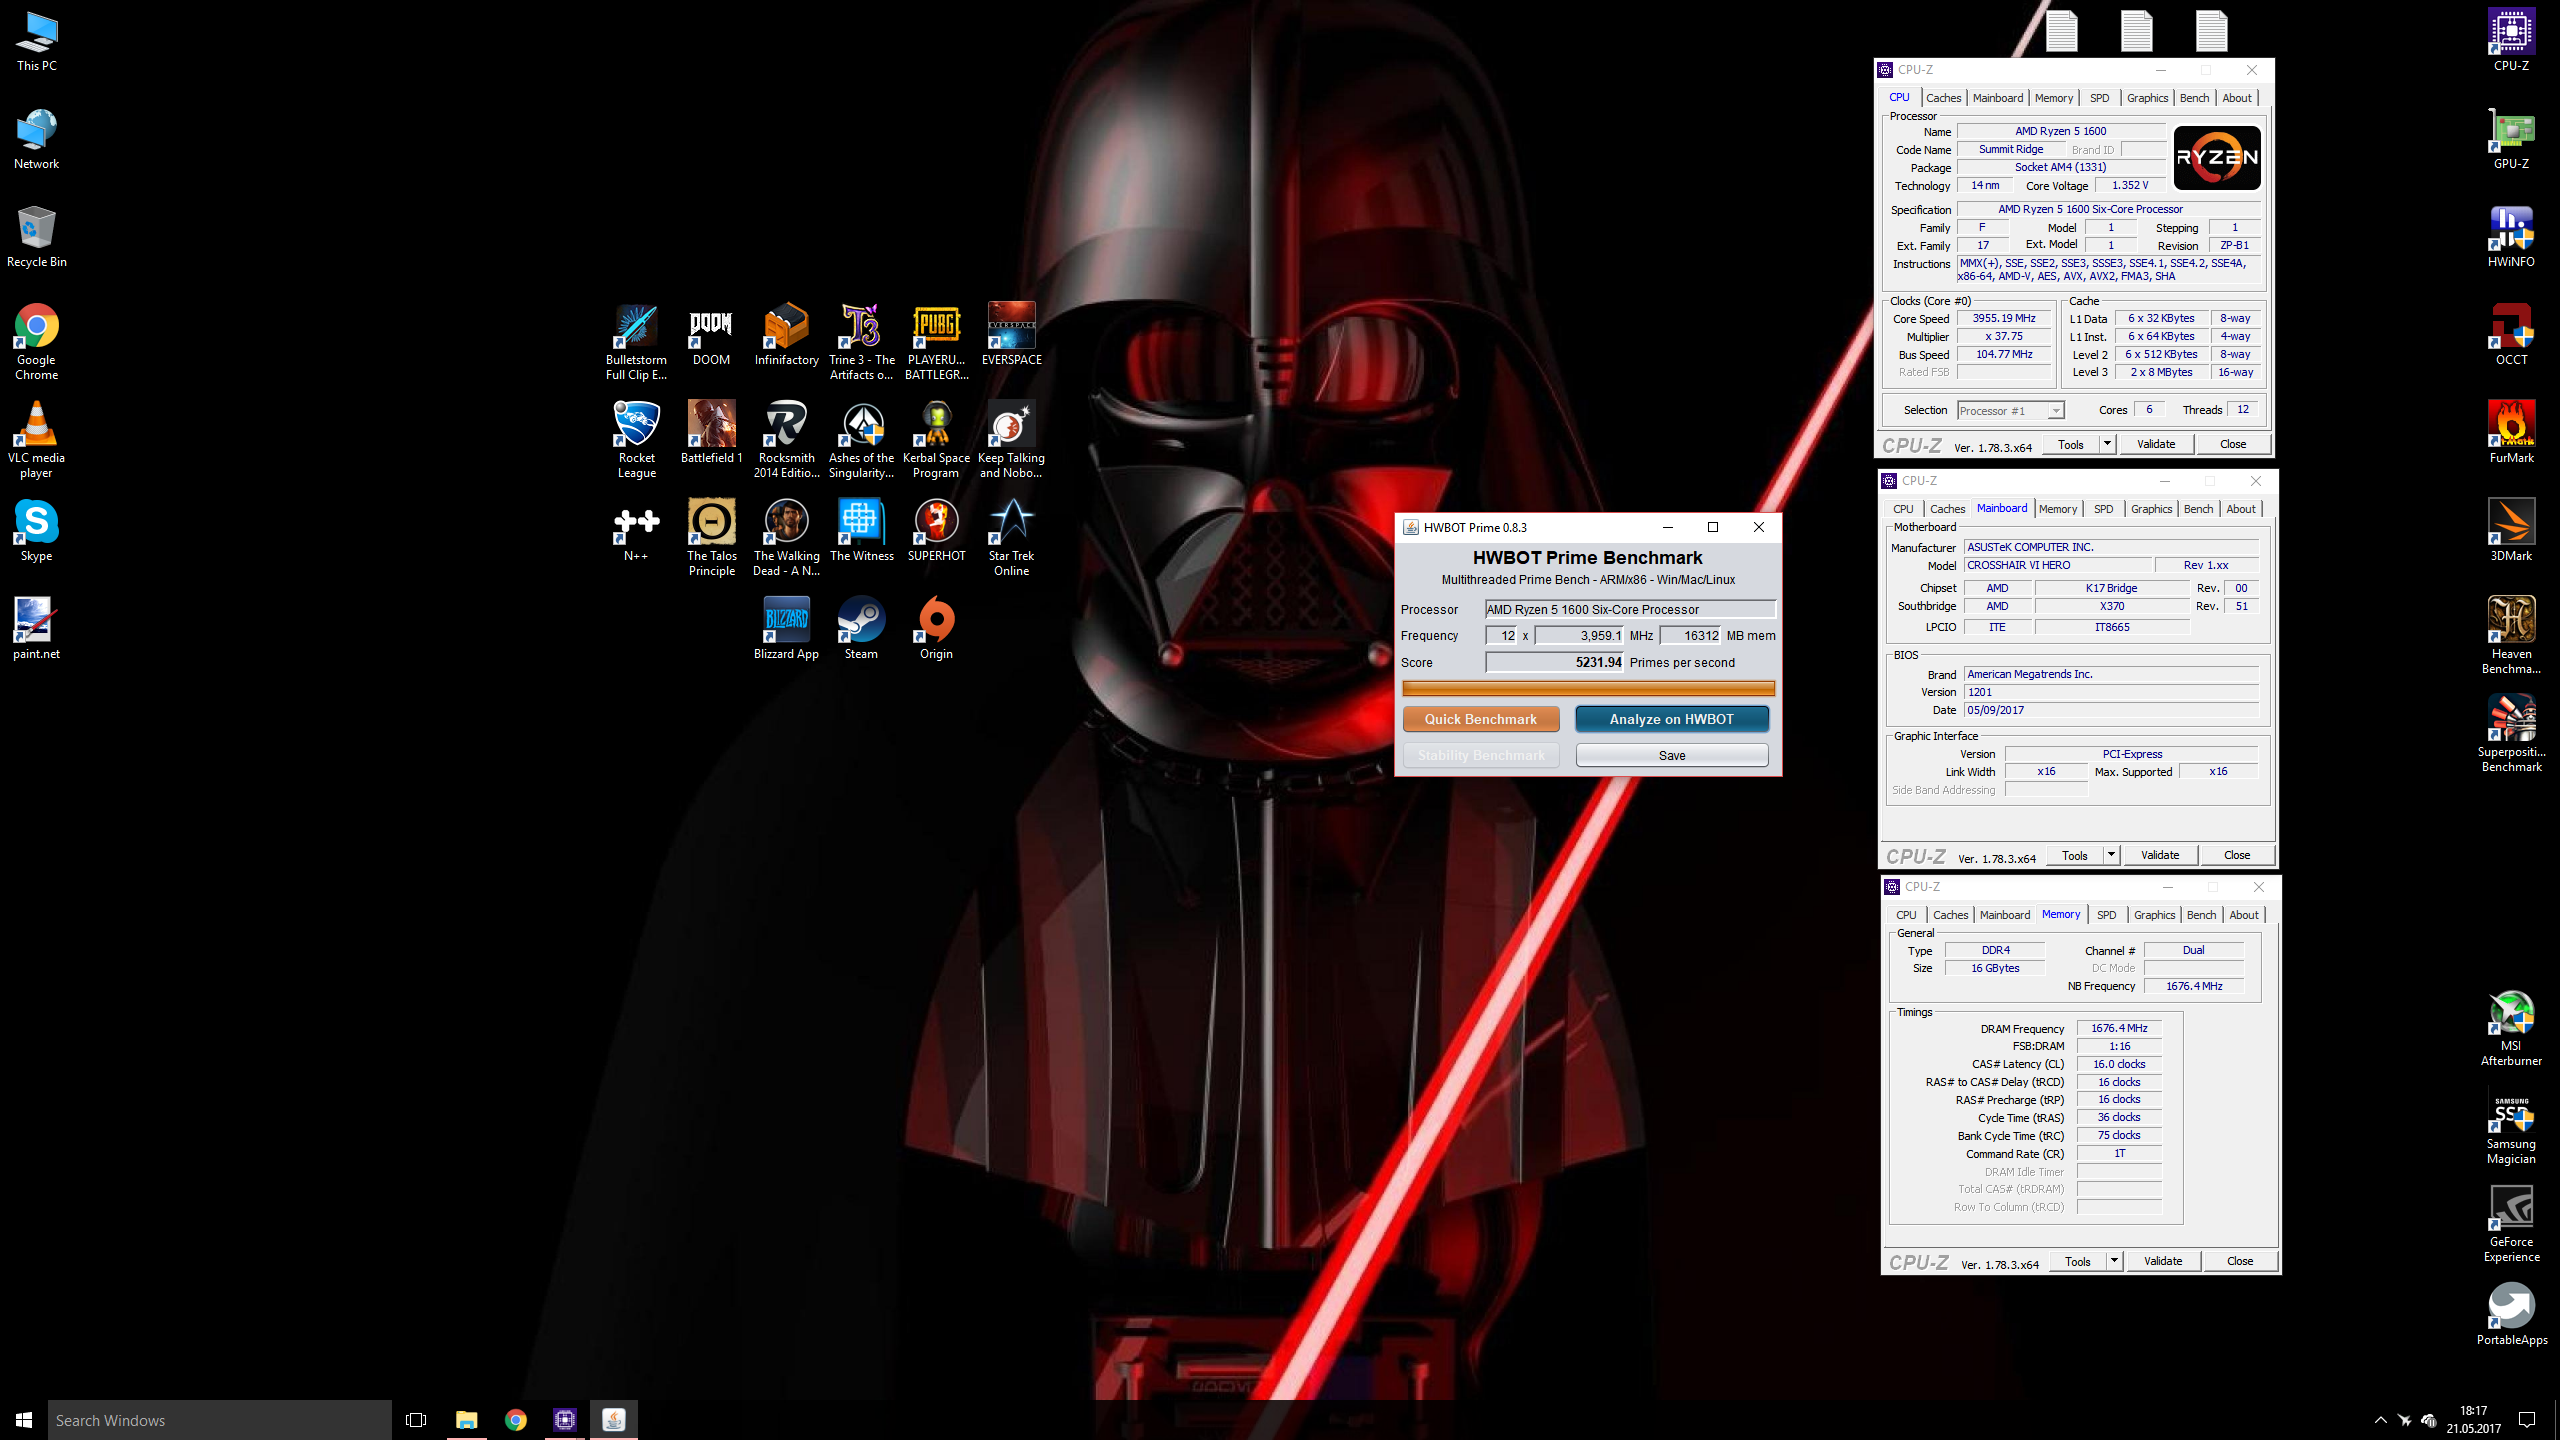Click the EVERSPACE desktop shortcut
Screen dimensions: 2560x1440
coord(1011,334)
